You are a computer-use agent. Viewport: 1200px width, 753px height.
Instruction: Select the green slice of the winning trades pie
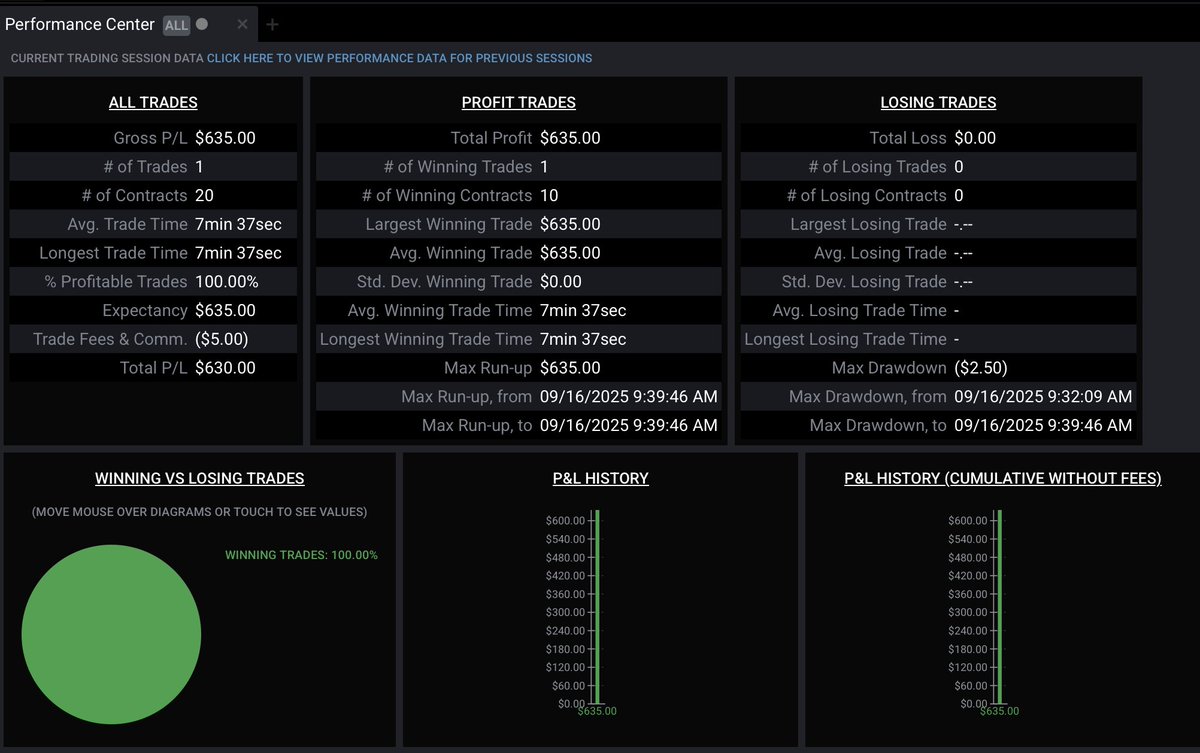[112, 634]
